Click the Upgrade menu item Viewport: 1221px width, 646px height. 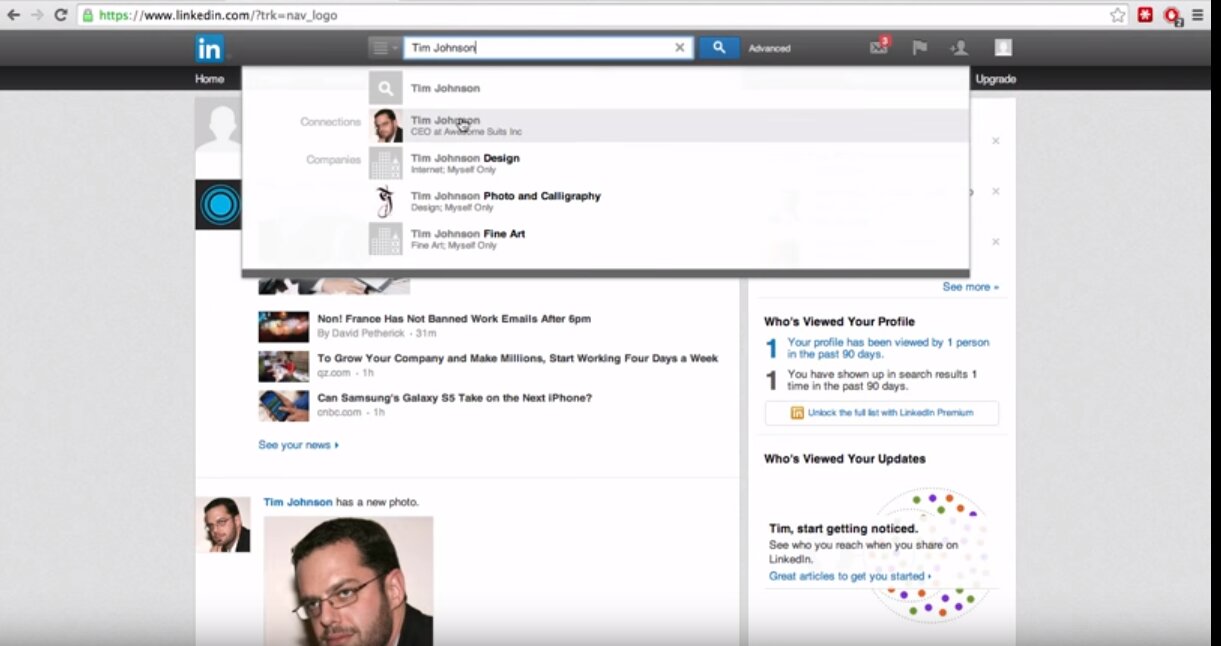coord(995,79)
